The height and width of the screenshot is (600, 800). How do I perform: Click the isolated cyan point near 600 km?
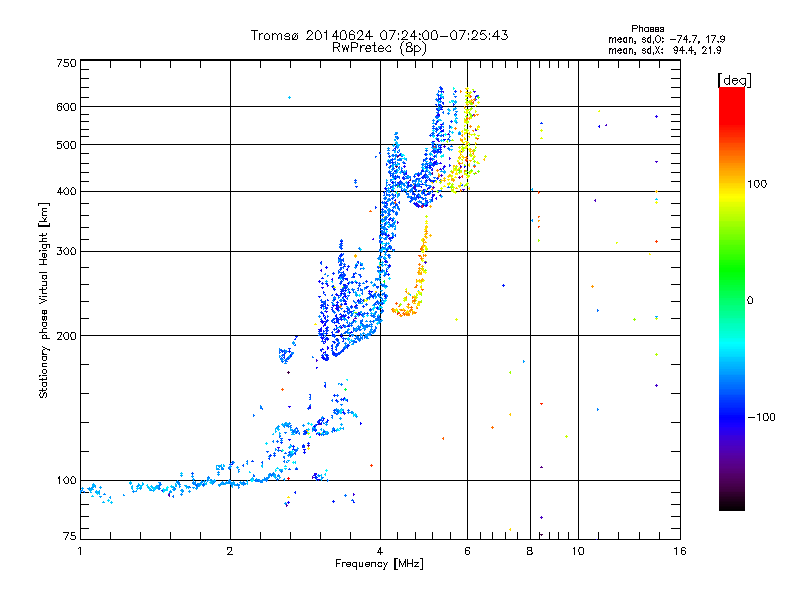tap(290, 97)
